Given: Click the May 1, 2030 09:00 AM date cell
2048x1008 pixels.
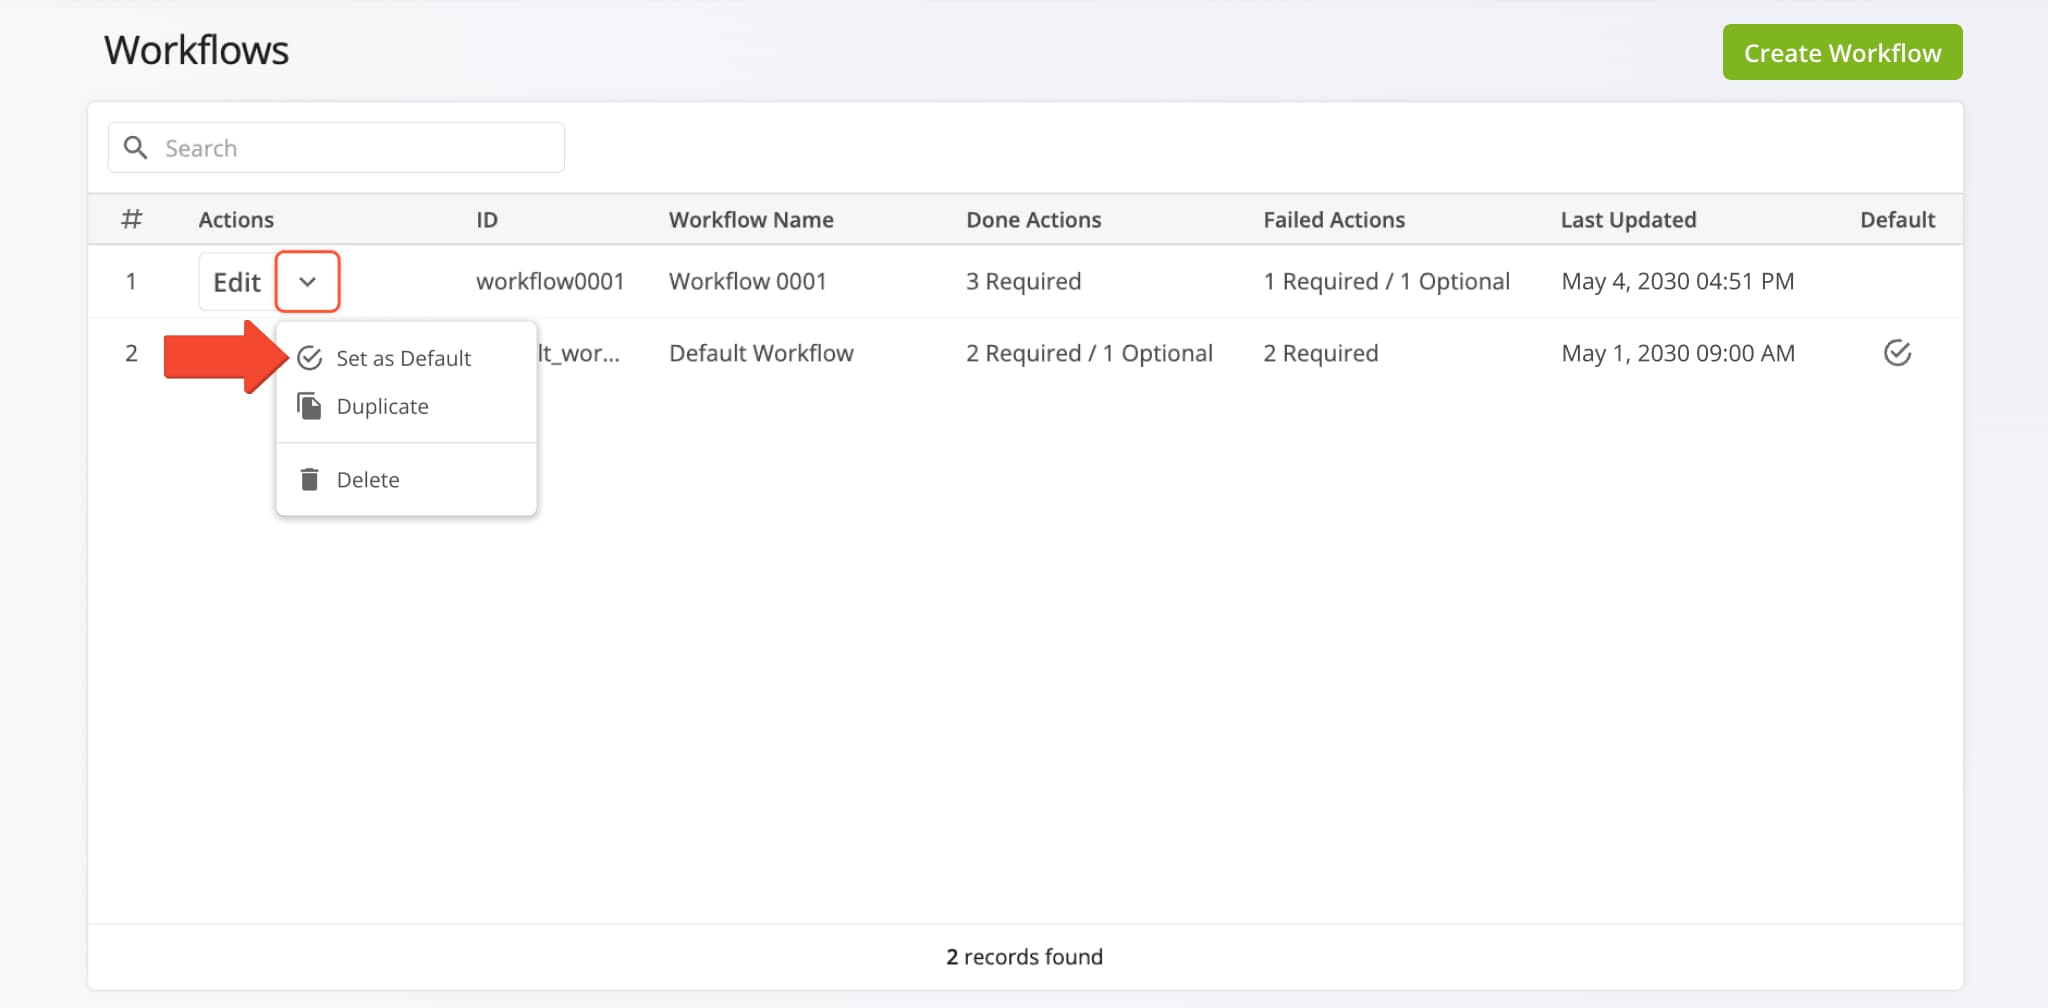Looking at the screenshot, I should point(1677,353).
